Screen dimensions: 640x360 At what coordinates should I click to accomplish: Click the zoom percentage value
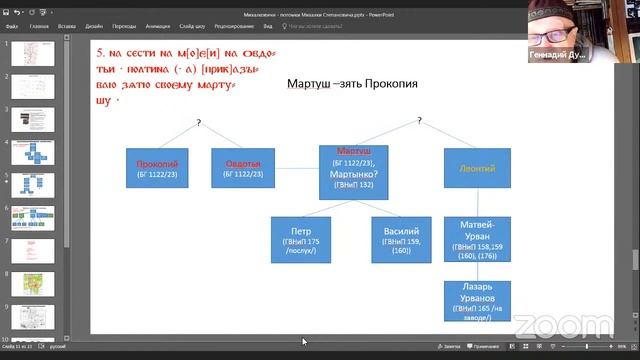(x=622, y=347)
